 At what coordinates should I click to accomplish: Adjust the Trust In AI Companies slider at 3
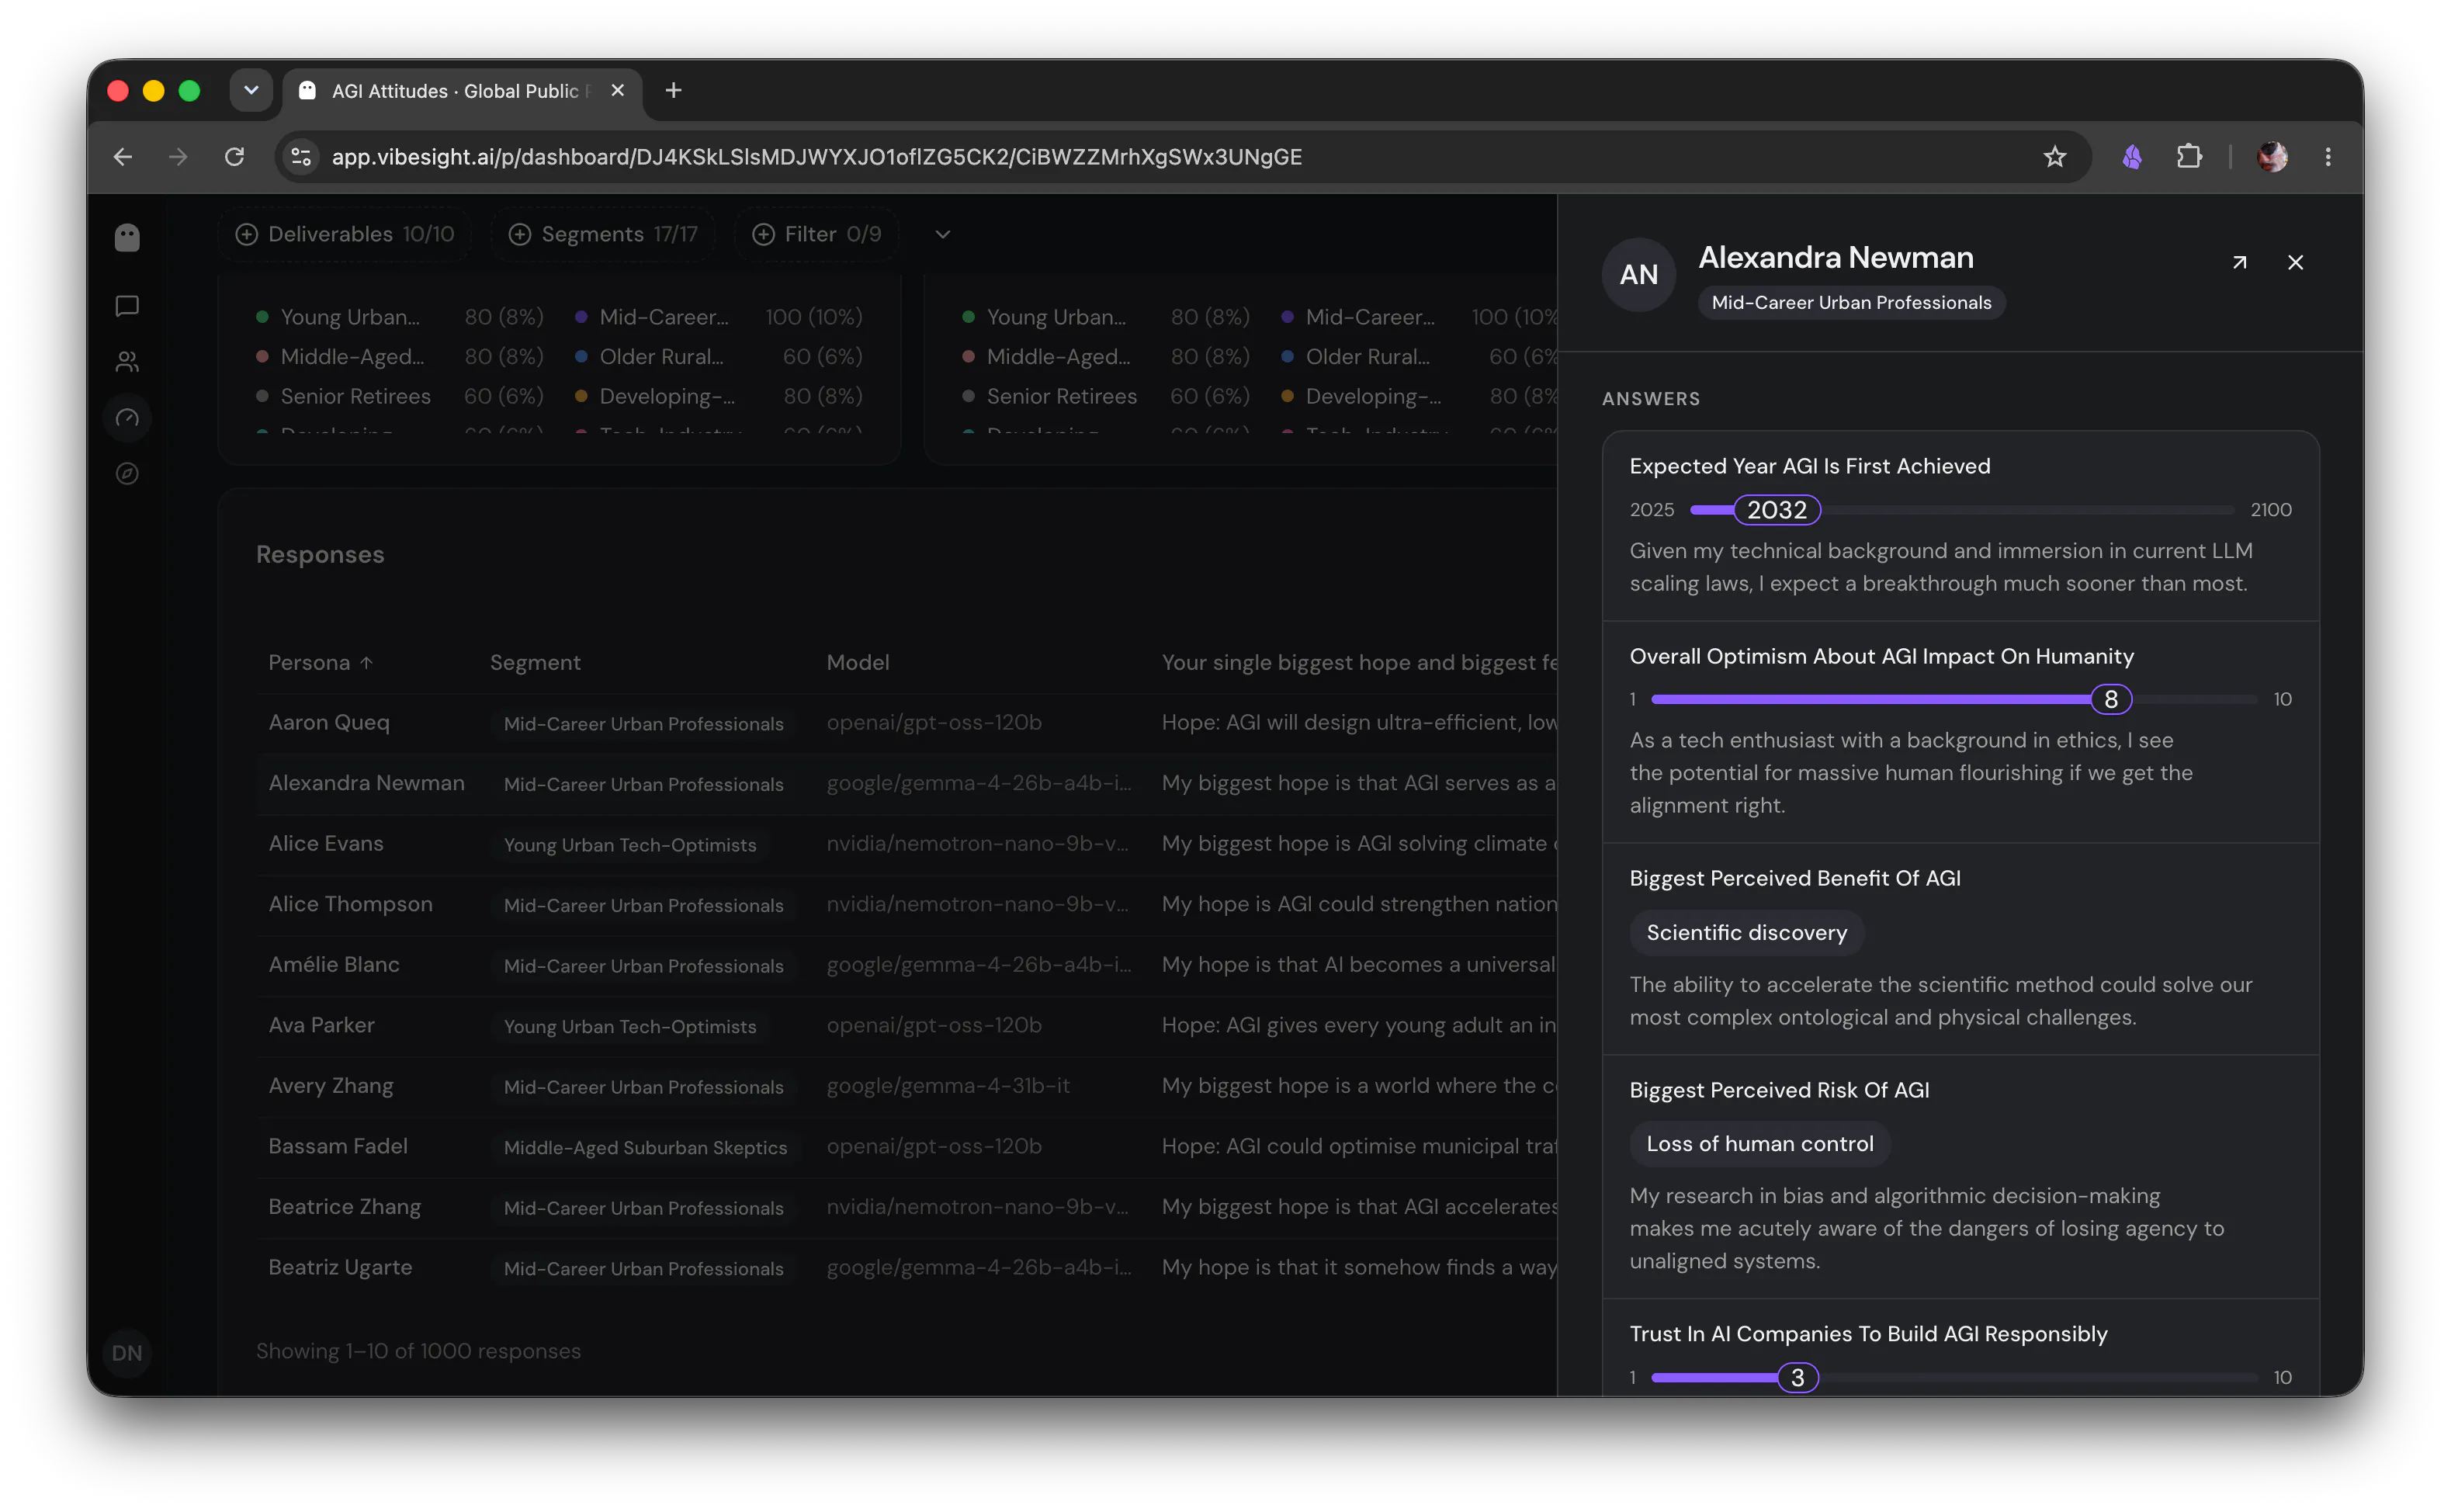(x=1797, y=1377)
